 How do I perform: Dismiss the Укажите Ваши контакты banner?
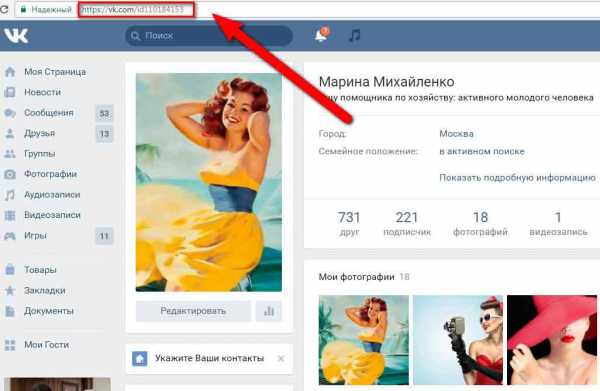(x=281, y=358)
